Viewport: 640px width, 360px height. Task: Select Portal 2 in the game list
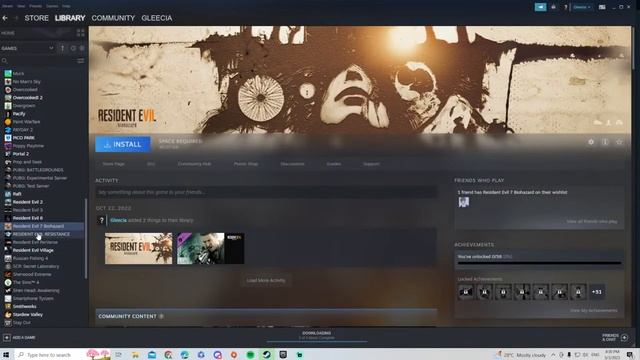tap(21, 154)
